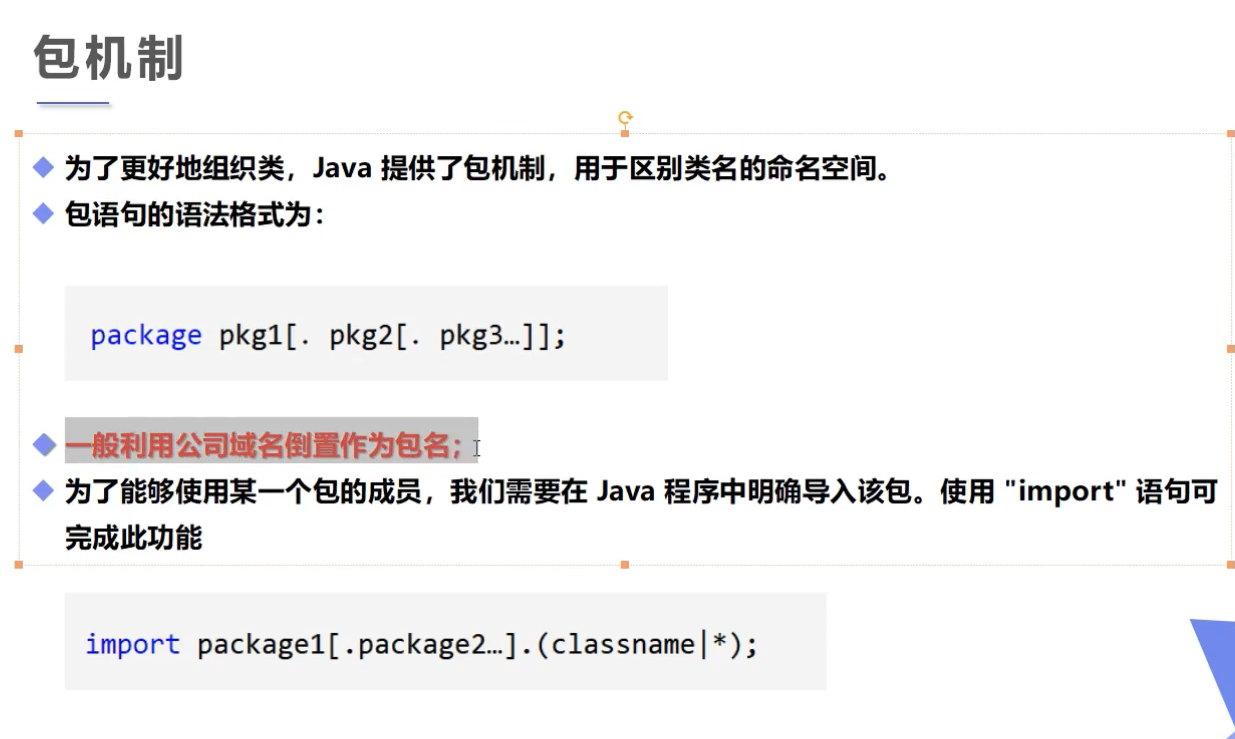
Task: Click the diamond bullet before 包语句的语法格式为
Action: (43, 214)
